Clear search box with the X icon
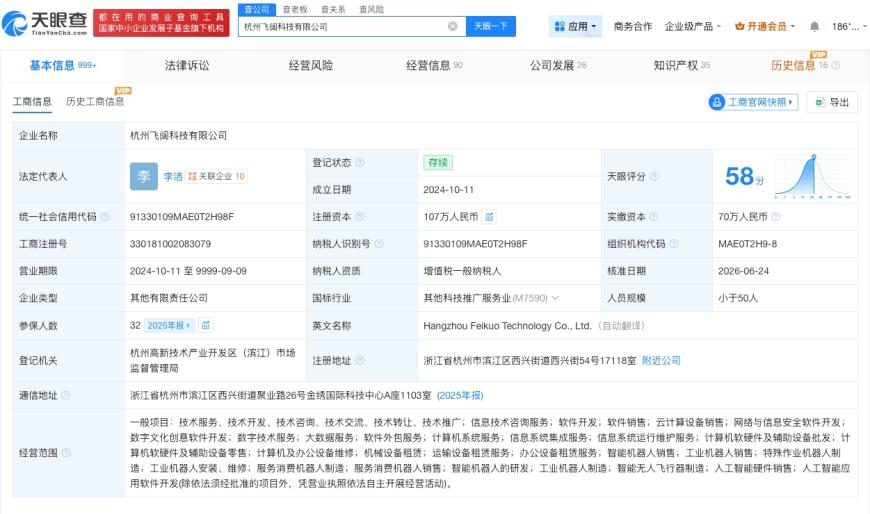Image resolution: width=870 pixels, height=514 pixels. (453, 26)
